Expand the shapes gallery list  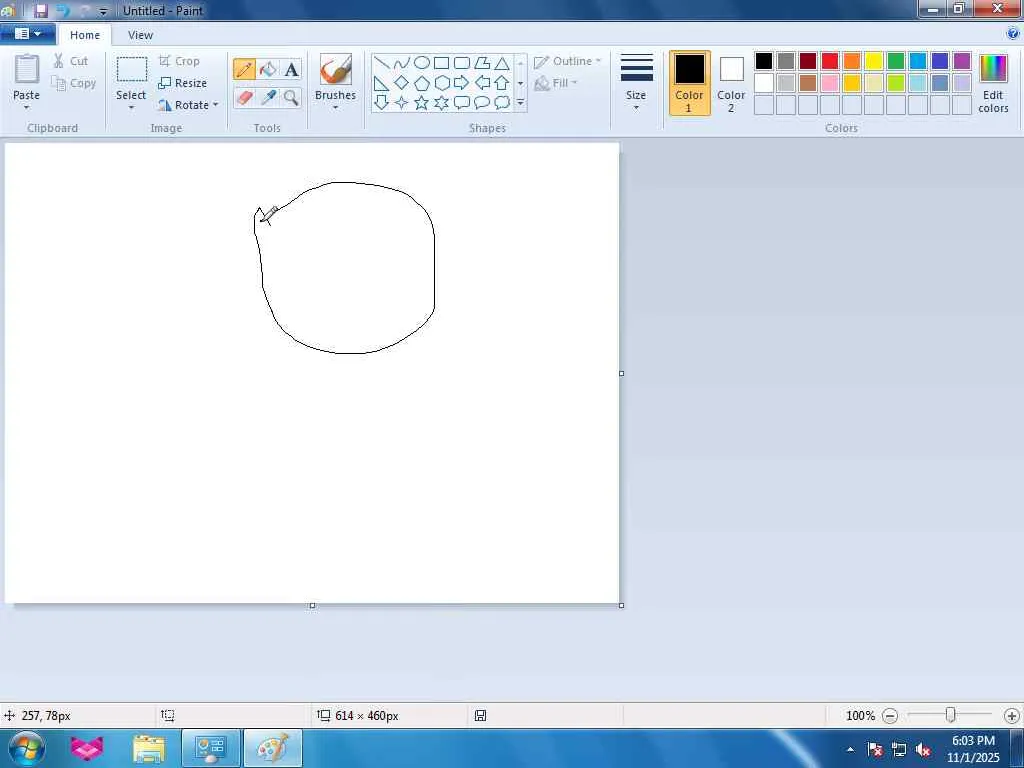[x=520, y=103]
